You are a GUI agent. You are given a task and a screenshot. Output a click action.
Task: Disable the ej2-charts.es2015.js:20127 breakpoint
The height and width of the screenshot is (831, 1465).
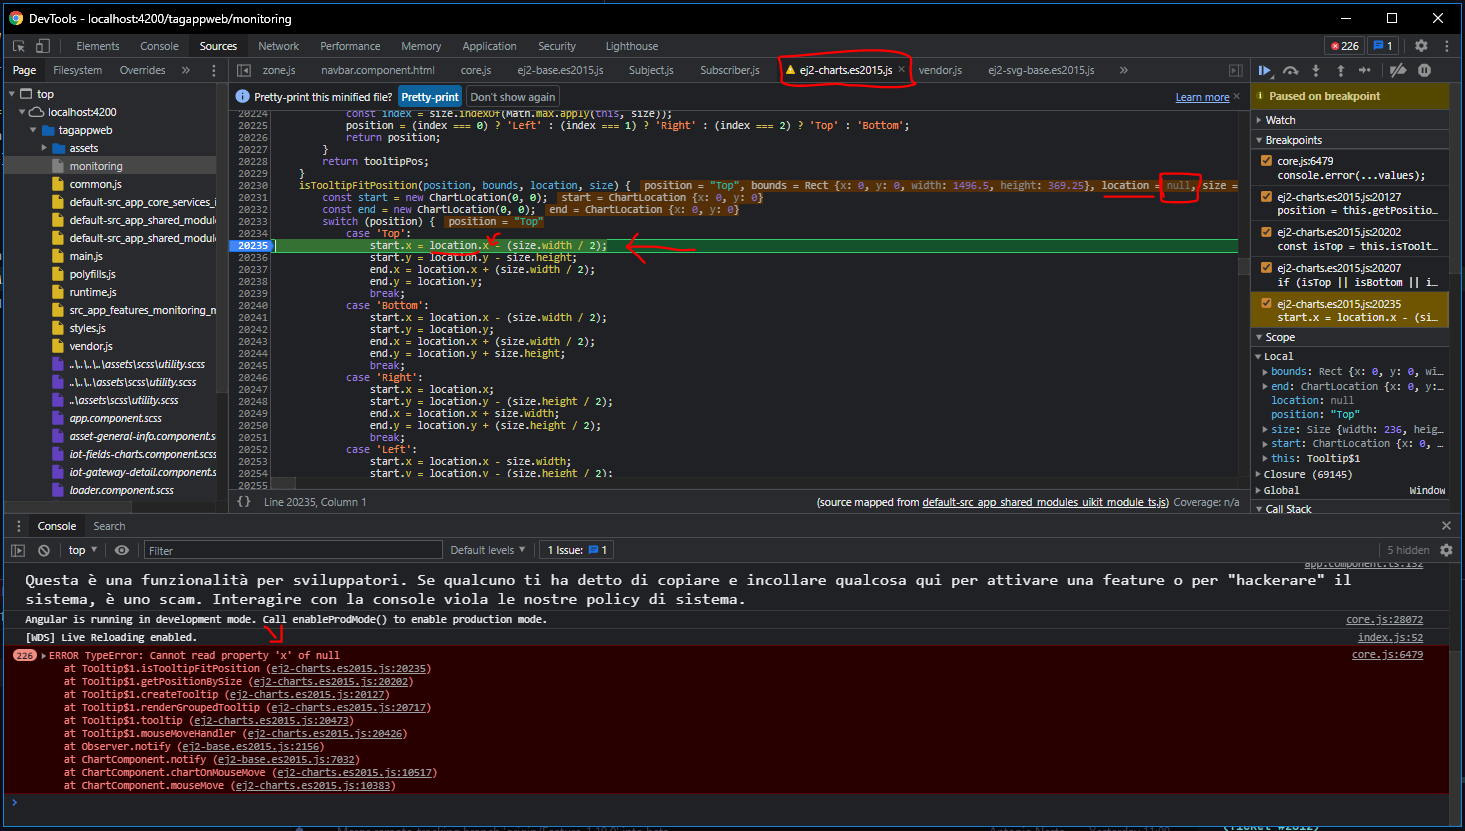(x=1267, y=197)
